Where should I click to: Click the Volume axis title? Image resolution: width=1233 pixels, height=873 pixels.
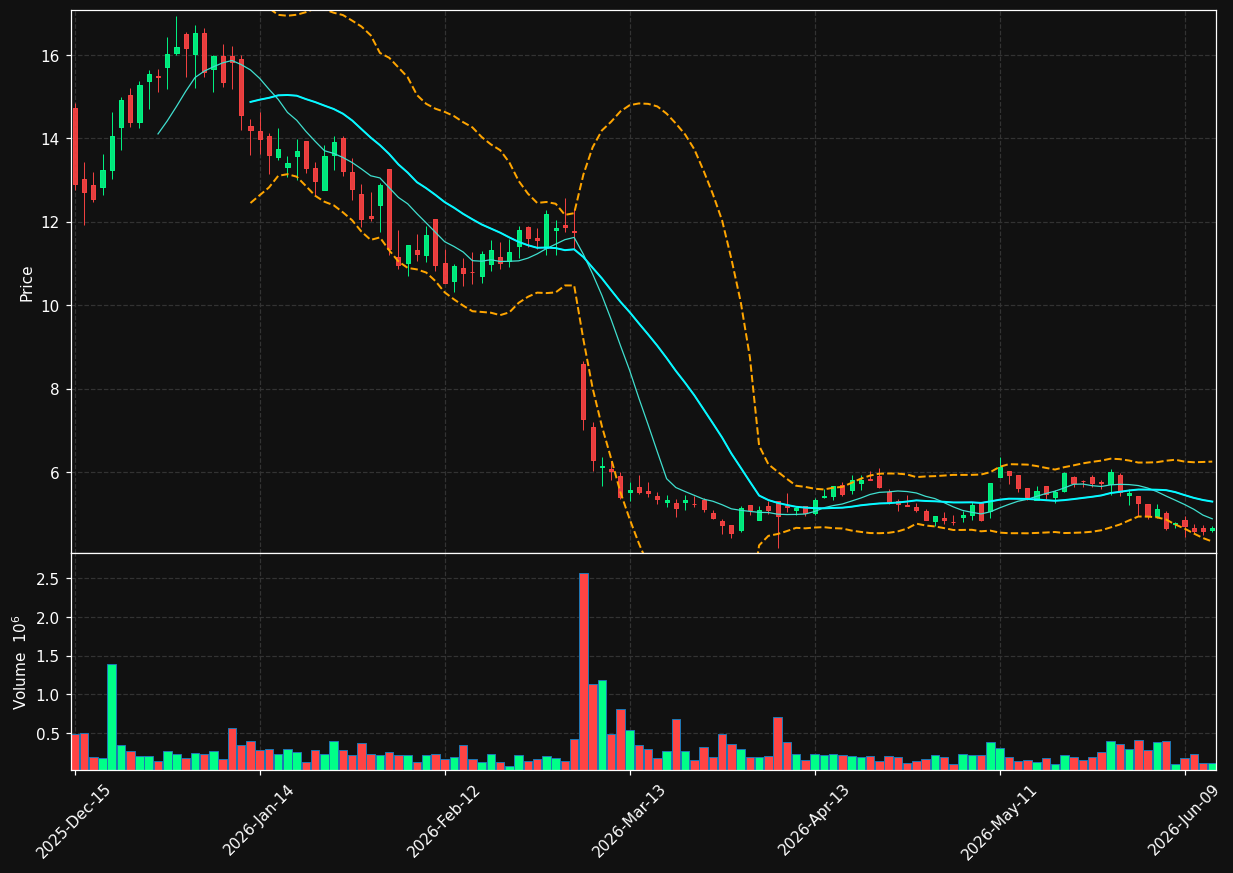pyautogui.click(x=20, y=662)
